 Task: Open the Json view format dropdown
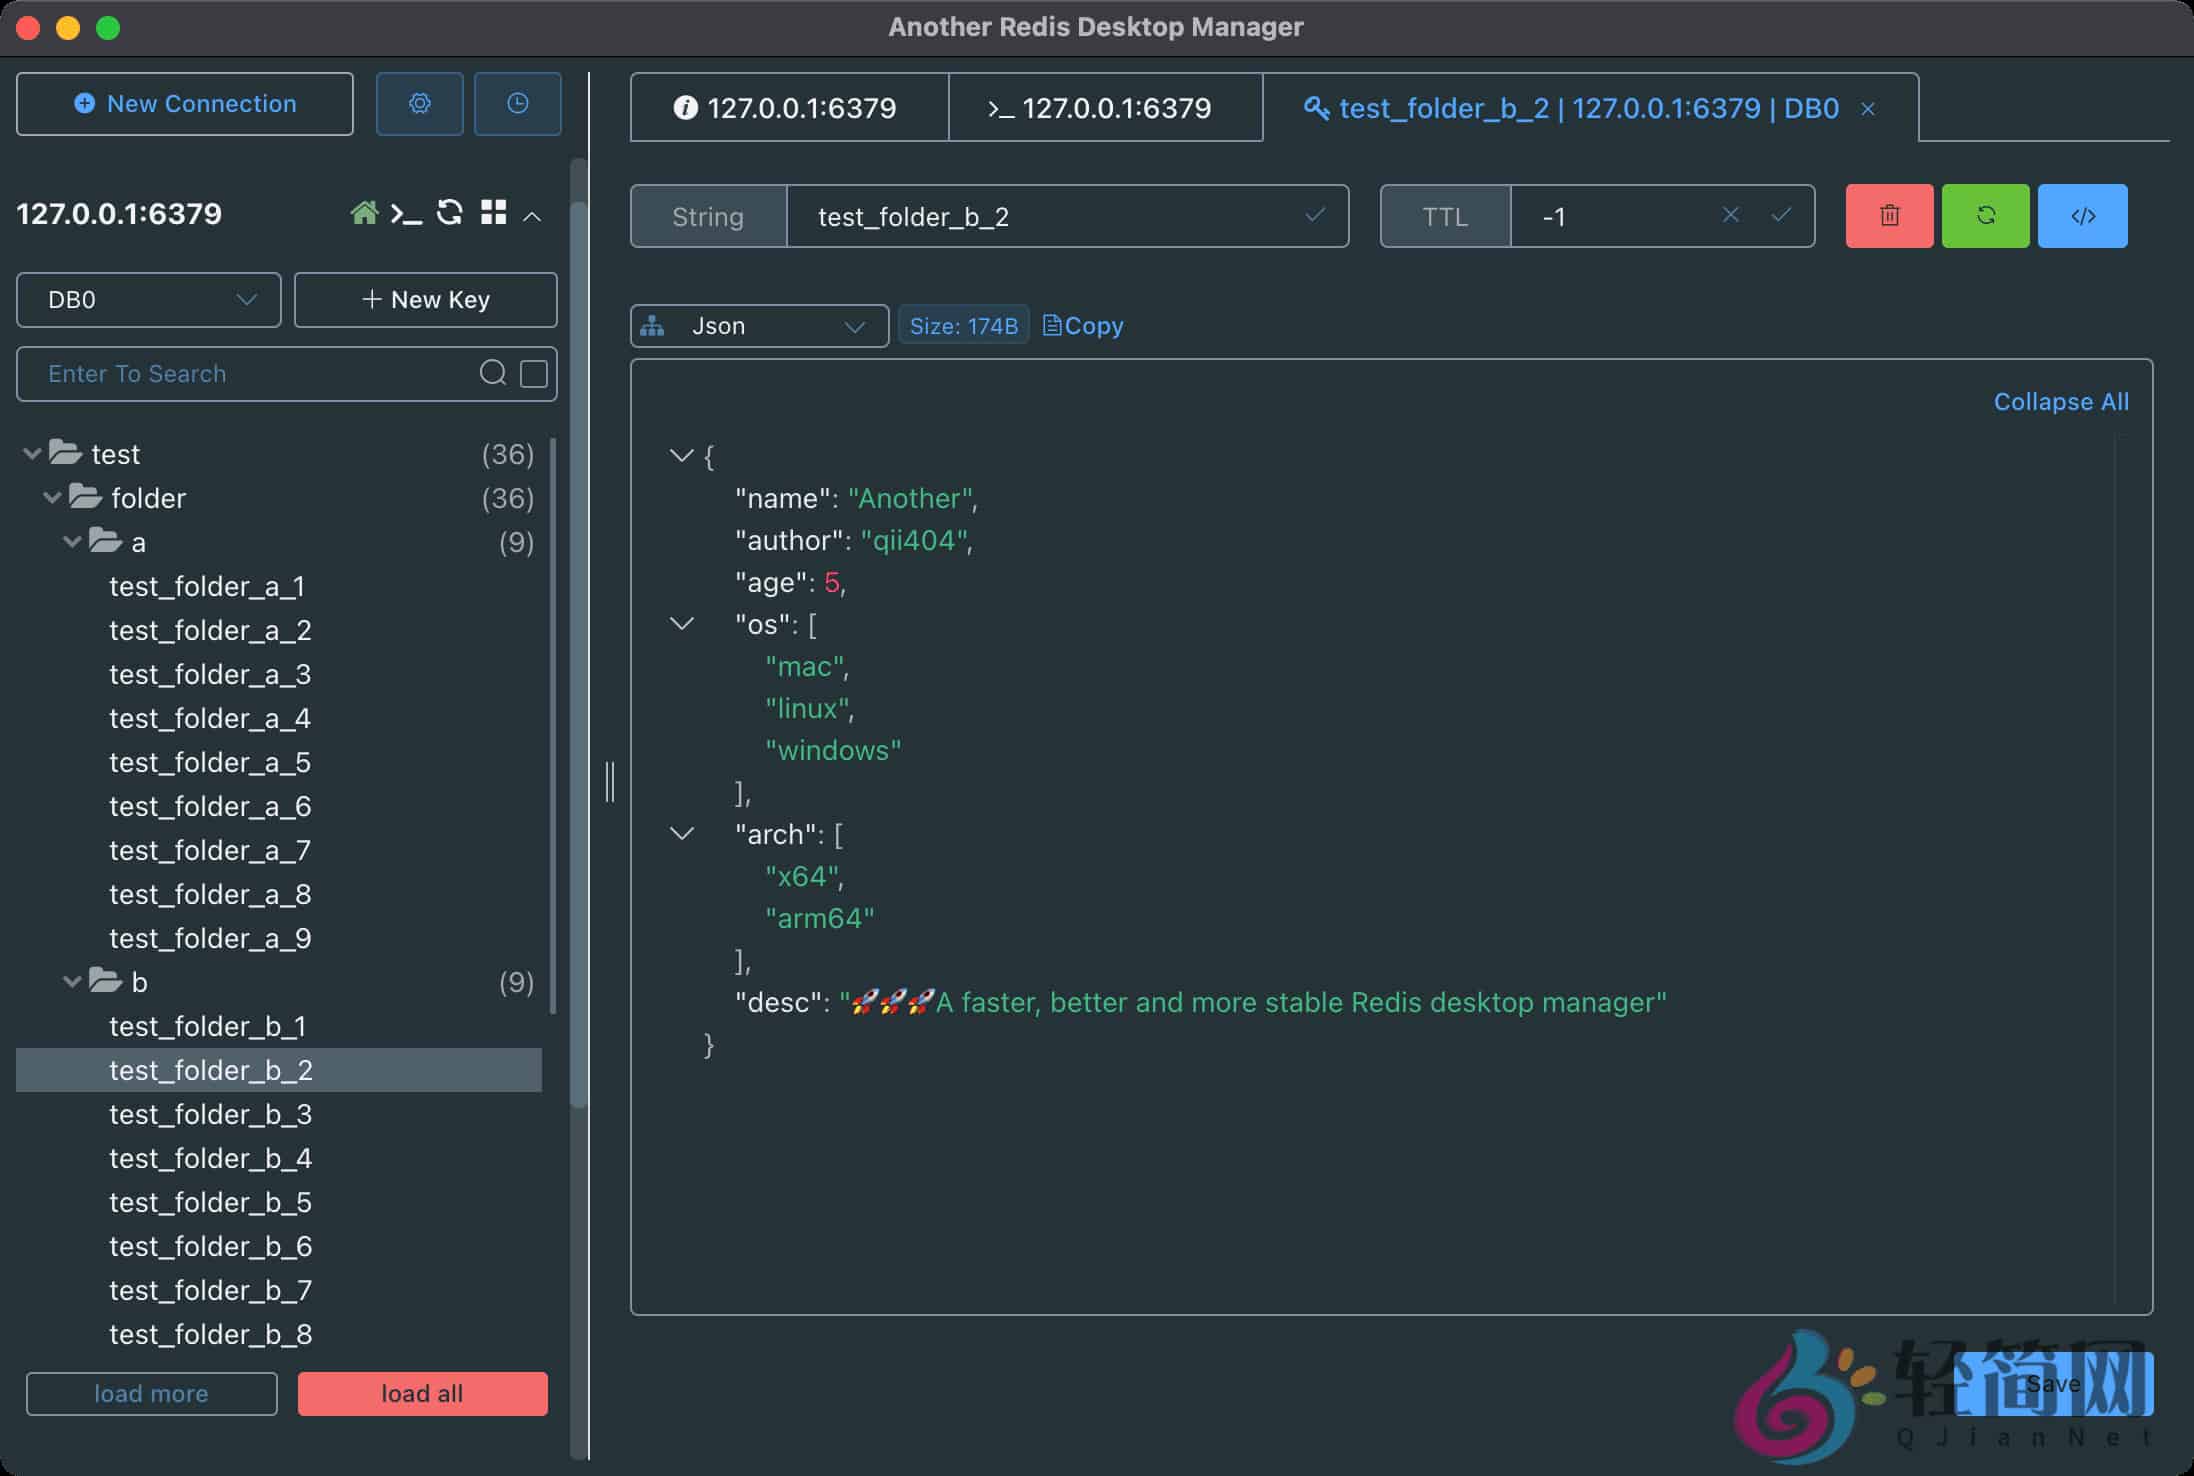pyautogui.click(x=757, y=325)
